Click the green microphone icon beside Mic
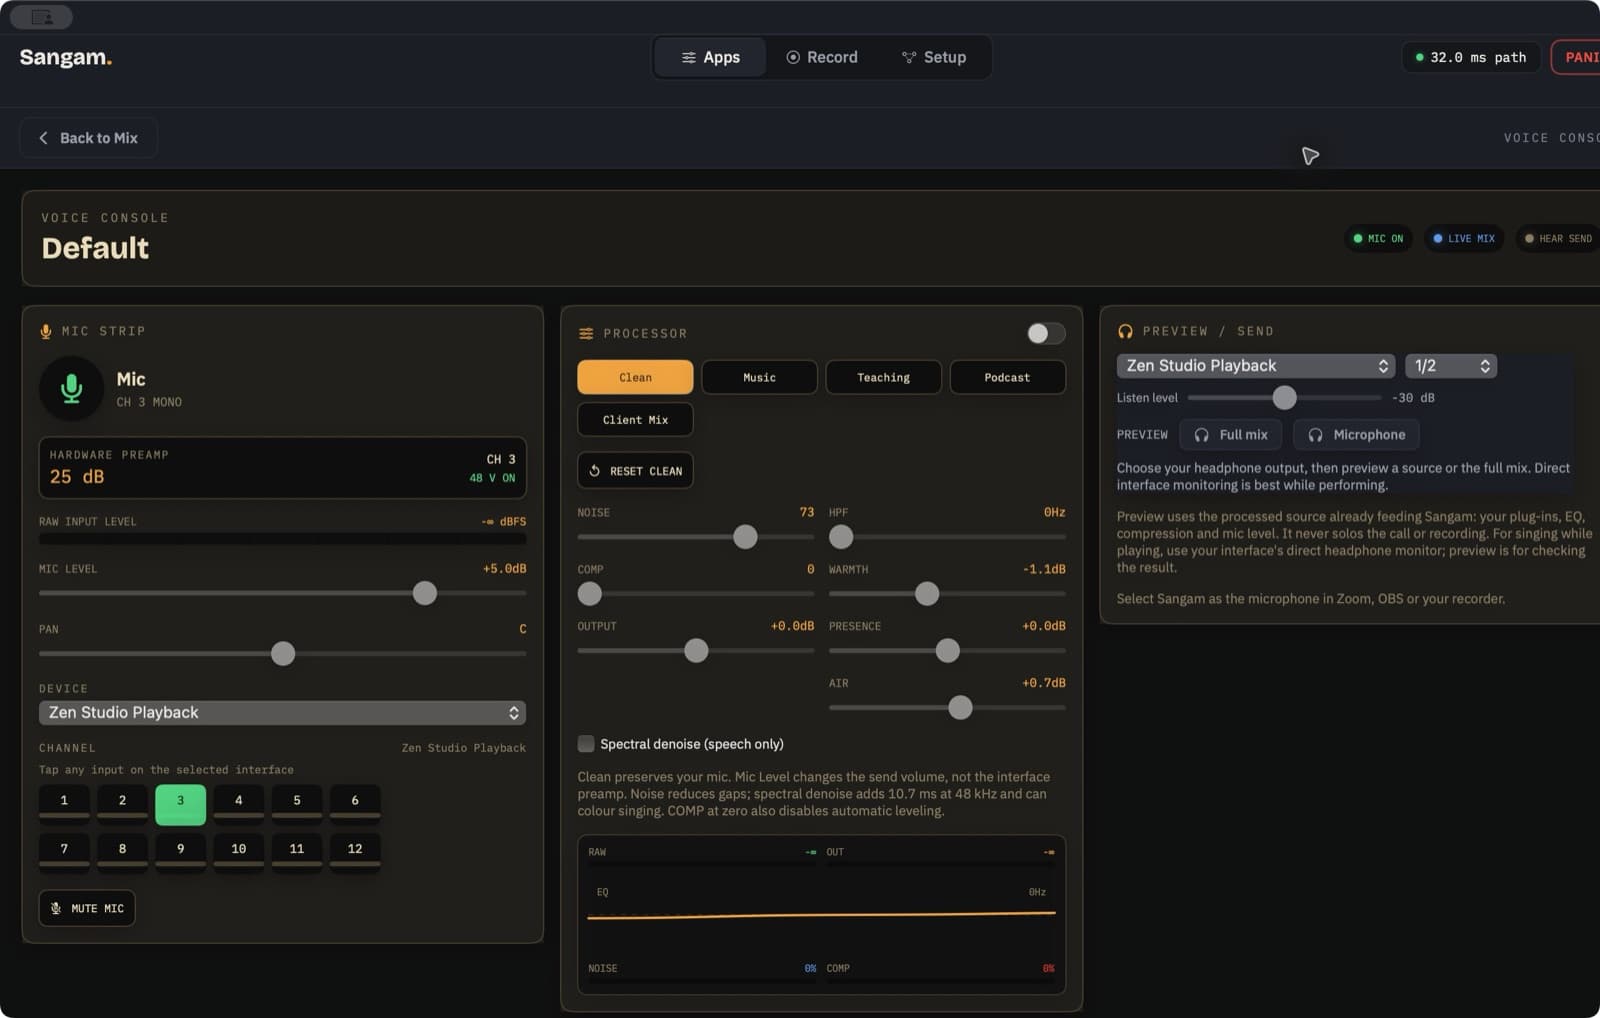1600x1018 pixels. (71, 388)
